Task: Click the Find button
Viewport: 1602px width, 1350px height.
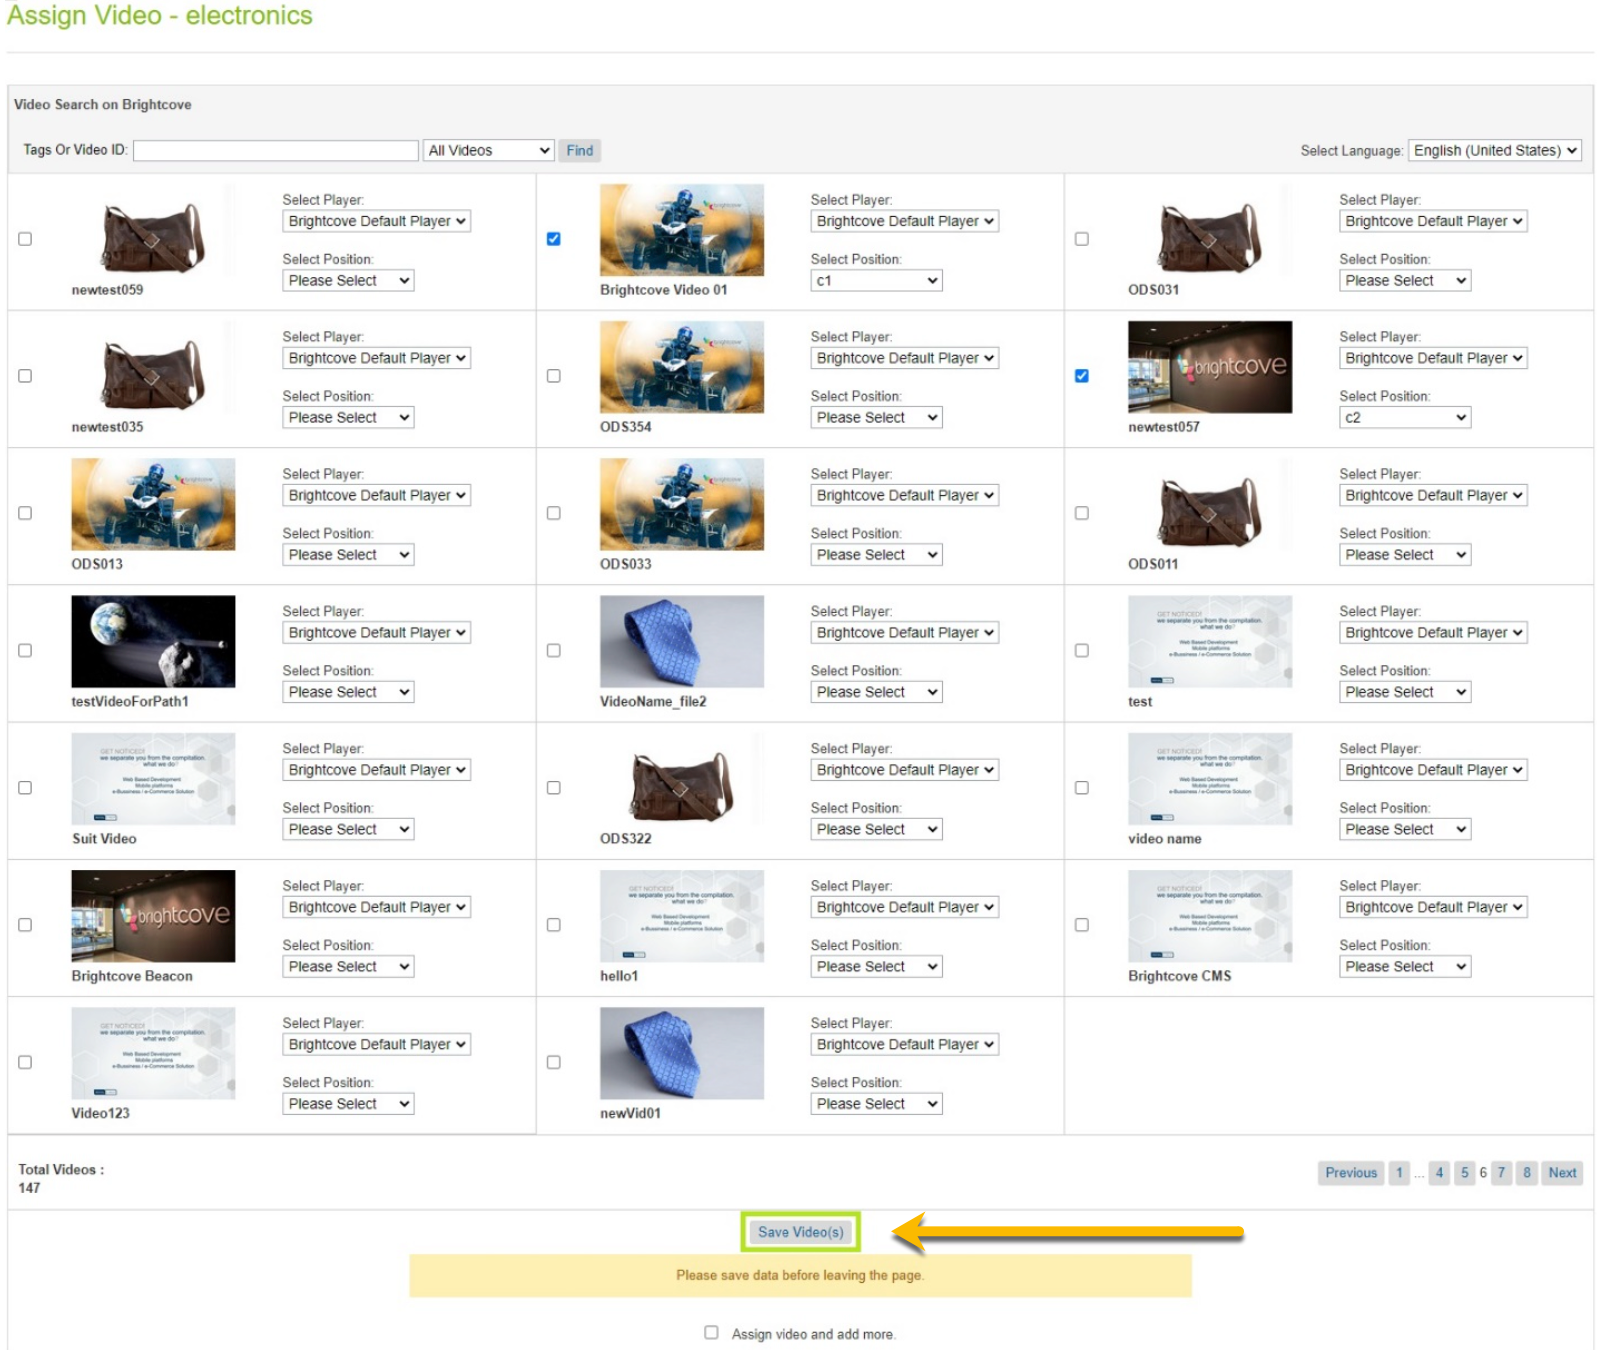Action: pyautogui.click(x=579, y=150)
